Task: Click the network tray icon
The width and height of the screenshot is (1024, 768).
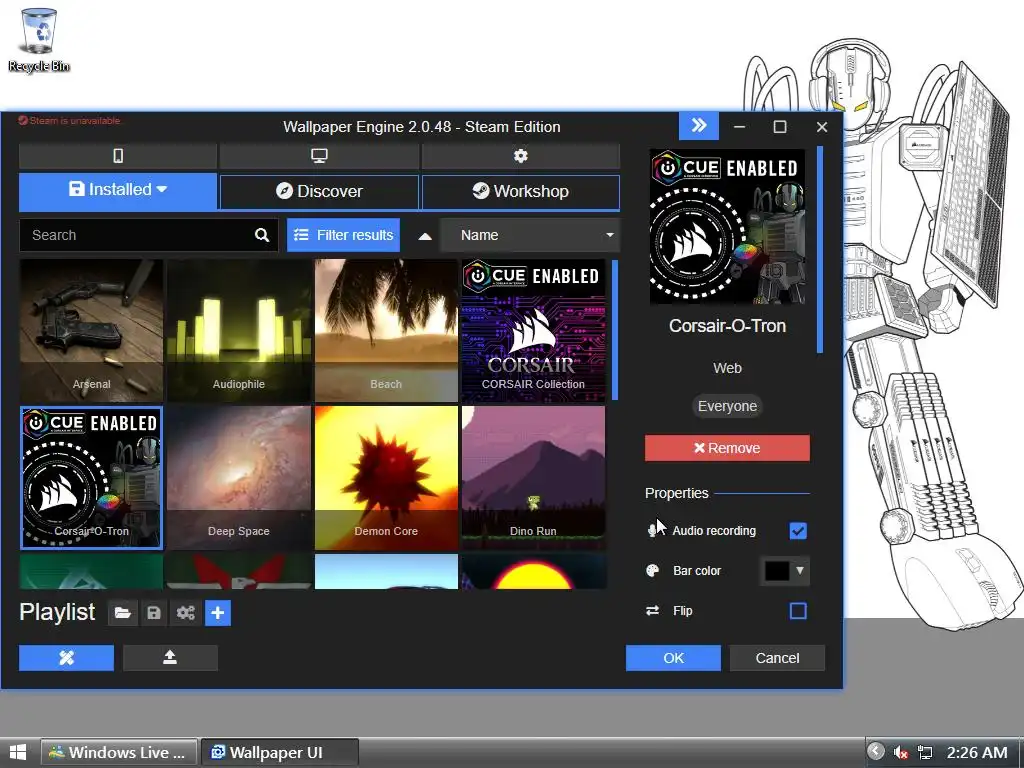Action: (x=925, y=752)
